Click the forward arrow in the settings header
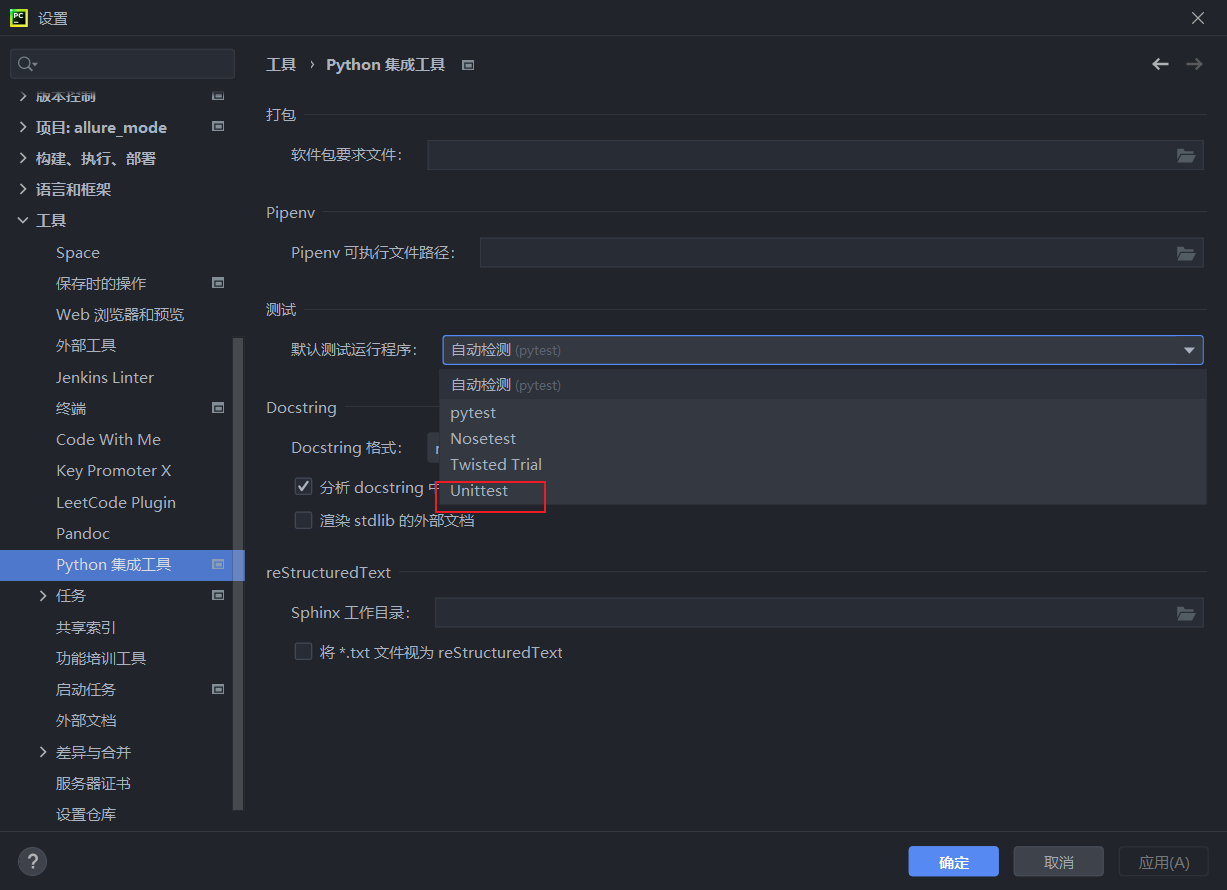 pos(1194,64)
